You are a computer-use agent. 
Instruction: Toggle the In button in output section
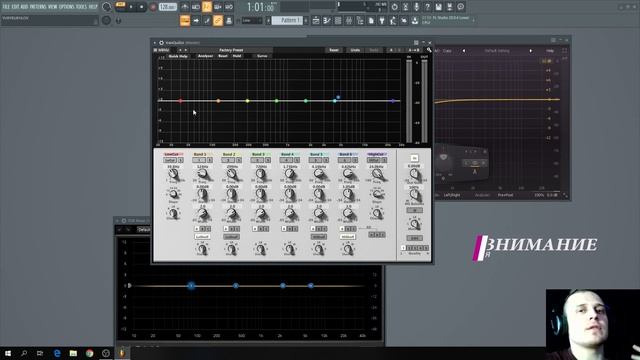point(414,158)
